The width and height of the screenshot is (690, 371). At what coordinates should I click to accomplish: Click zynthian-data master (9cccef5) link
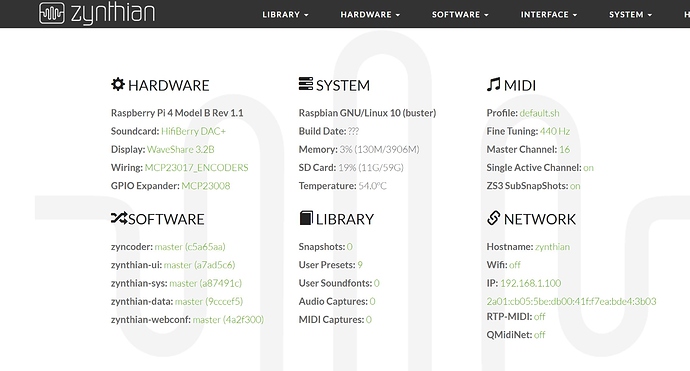[209, 301]
